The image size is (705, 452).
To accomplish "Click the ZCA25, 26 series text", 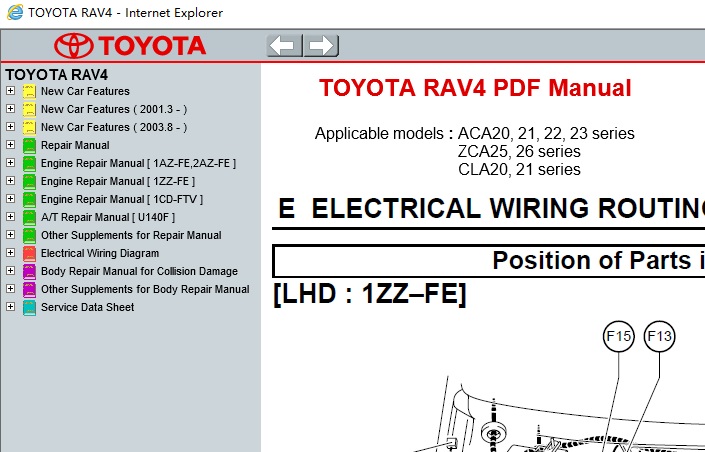I will (519, 152).
